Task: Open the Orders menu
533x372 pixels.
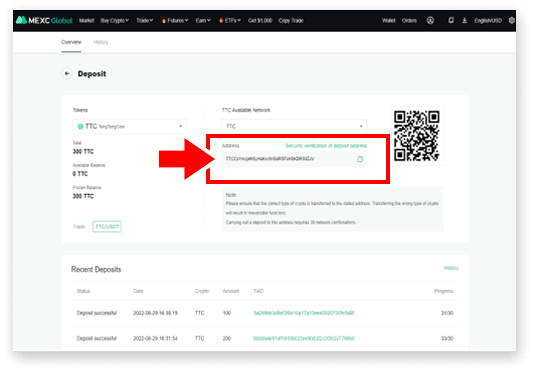Action: 409,21
